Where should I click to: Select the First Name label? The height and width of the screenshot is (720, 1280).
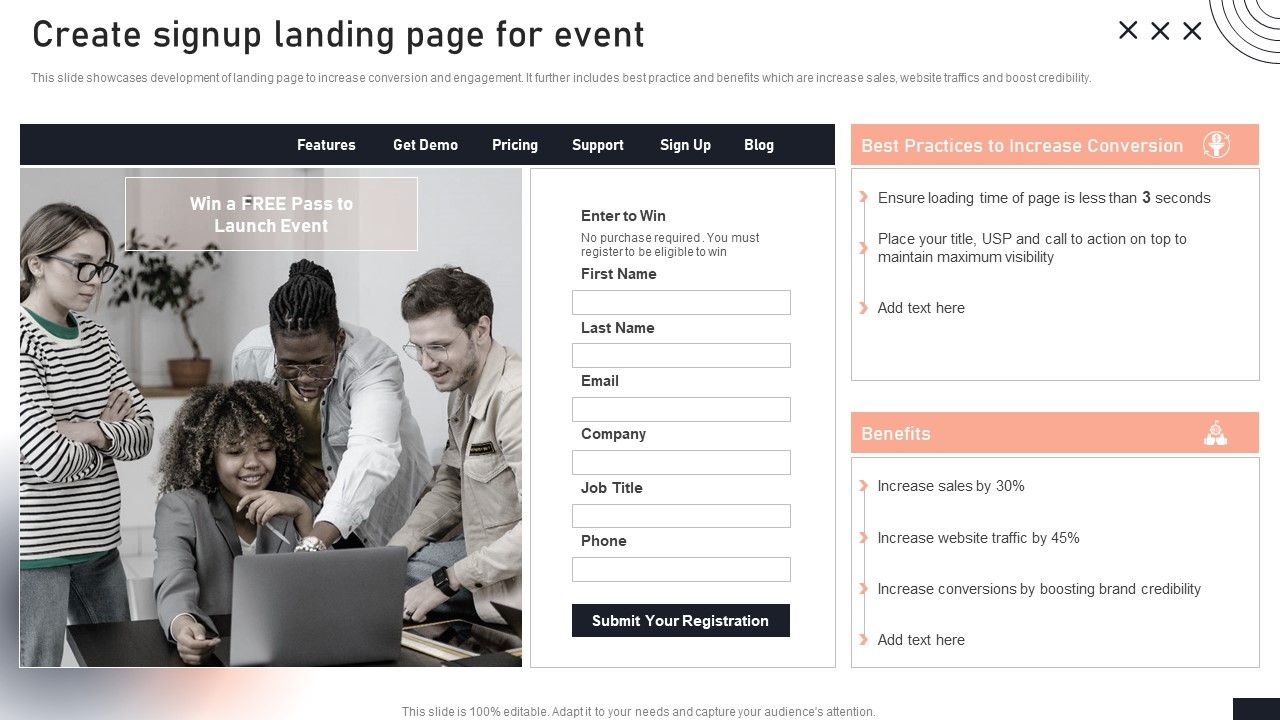click(619, 274)
